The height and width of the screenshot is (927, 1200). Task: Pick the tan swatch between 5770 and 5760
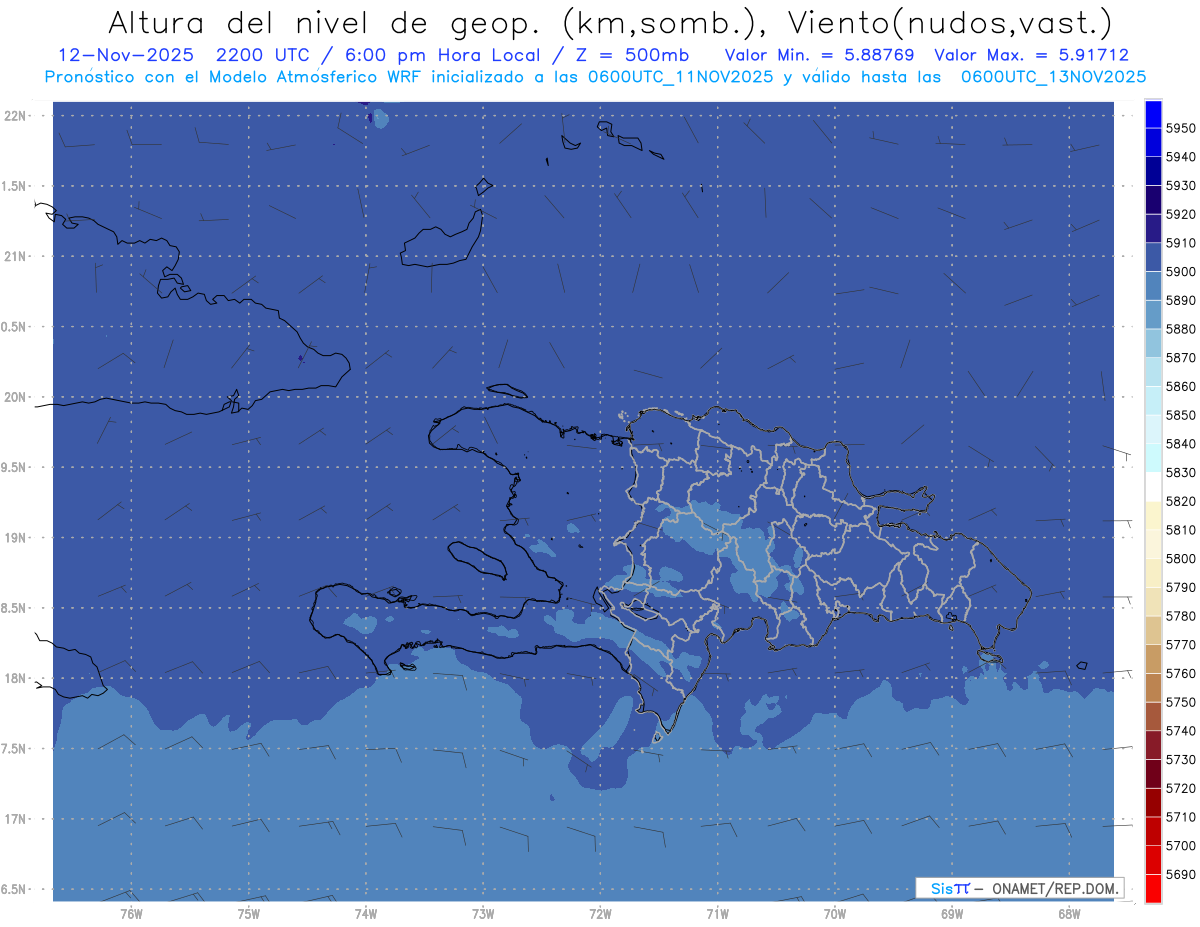pyautogui.click(x=1153, y=659)
